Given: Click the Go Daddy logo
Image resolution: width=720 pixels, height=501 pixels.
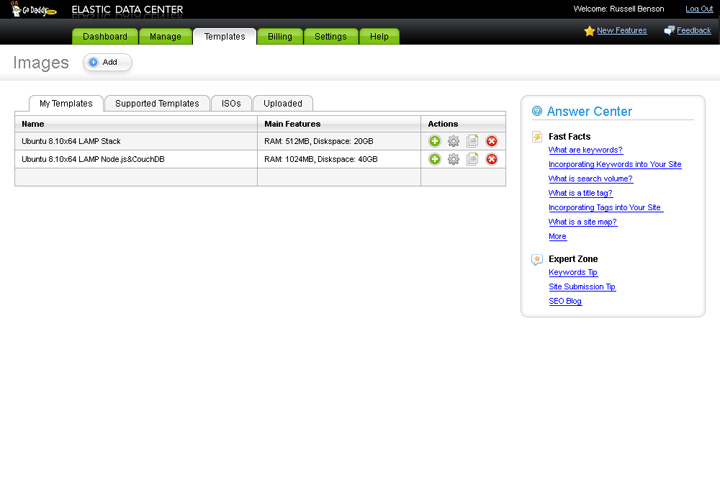Looking at the screenshot, I should [33, 10].
